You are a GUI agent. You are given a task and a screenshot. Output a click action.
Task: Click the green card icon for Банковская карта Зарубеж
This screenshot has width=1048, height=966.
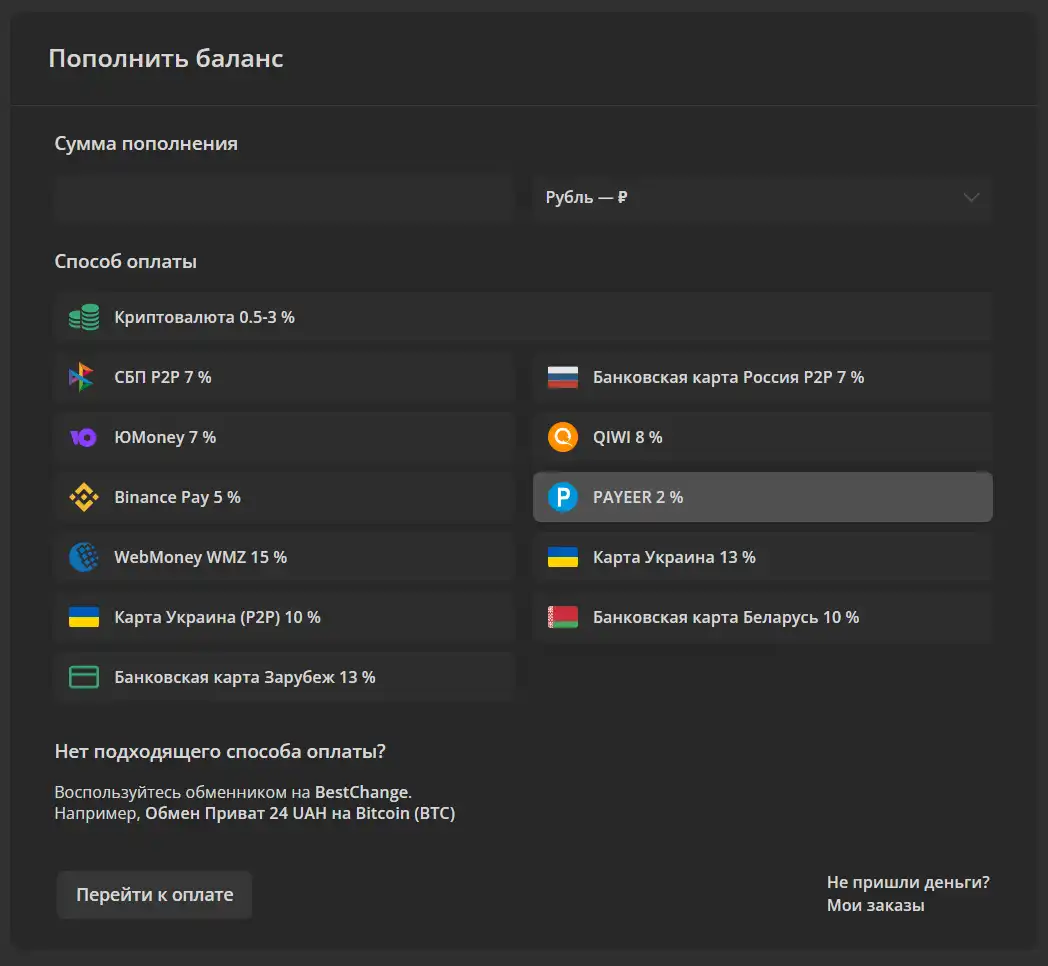[84, 677]
